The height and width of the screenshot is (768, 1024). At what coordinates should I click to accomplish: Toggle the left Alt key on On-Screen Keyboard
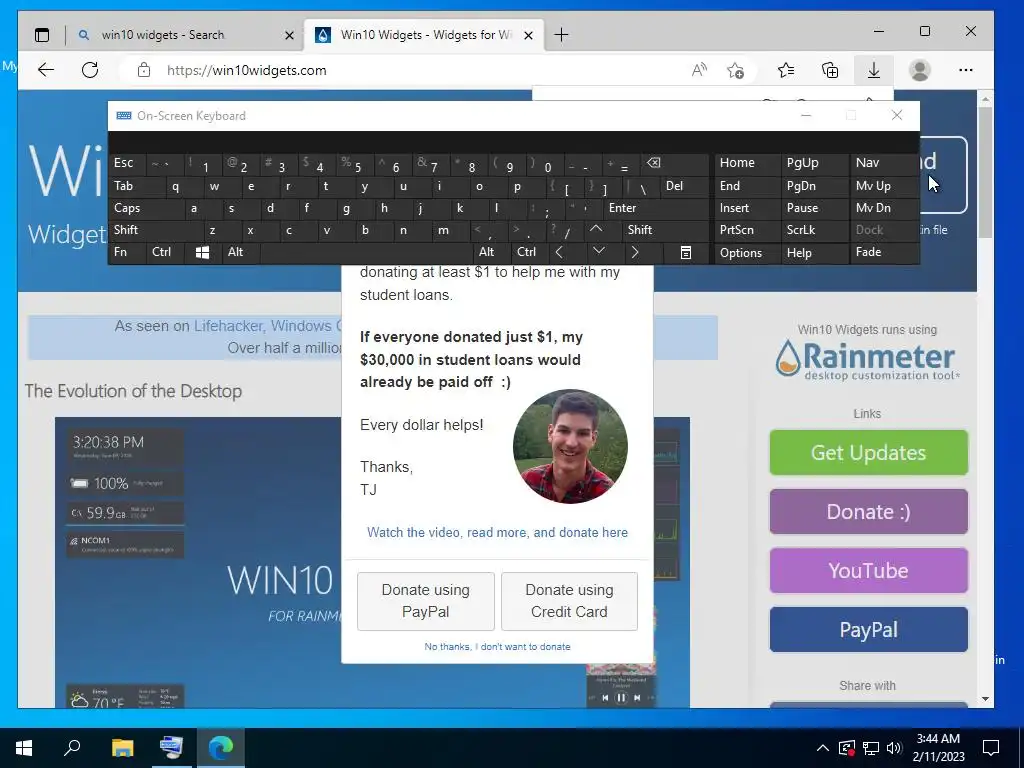(x=240, y=253)
